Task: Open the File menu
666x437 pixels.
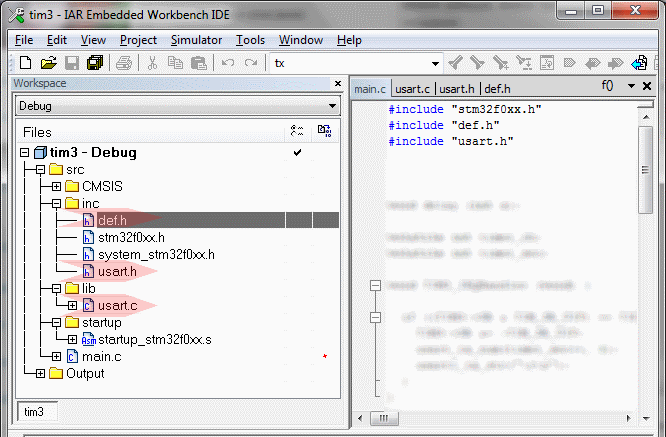Action: click(x=24, y=40)
